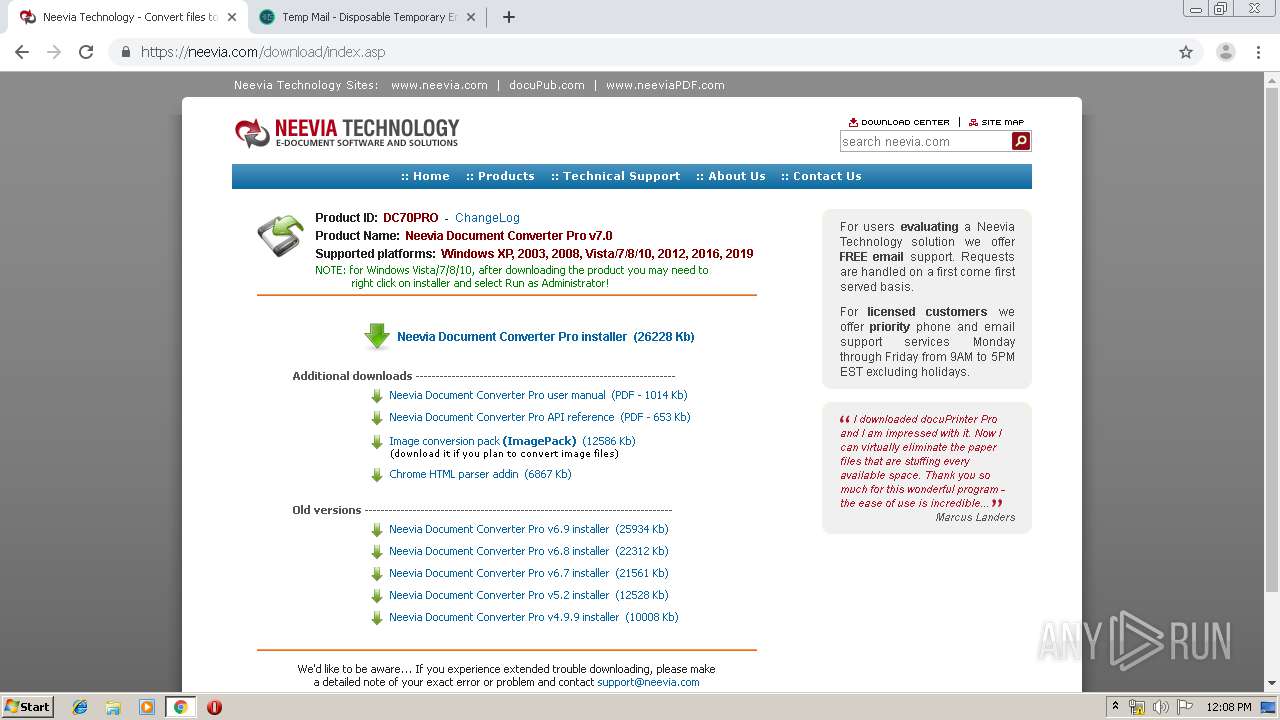Close the Neevia Technology tab
This screenshot has width=1280, height=720.
[232, 17]
